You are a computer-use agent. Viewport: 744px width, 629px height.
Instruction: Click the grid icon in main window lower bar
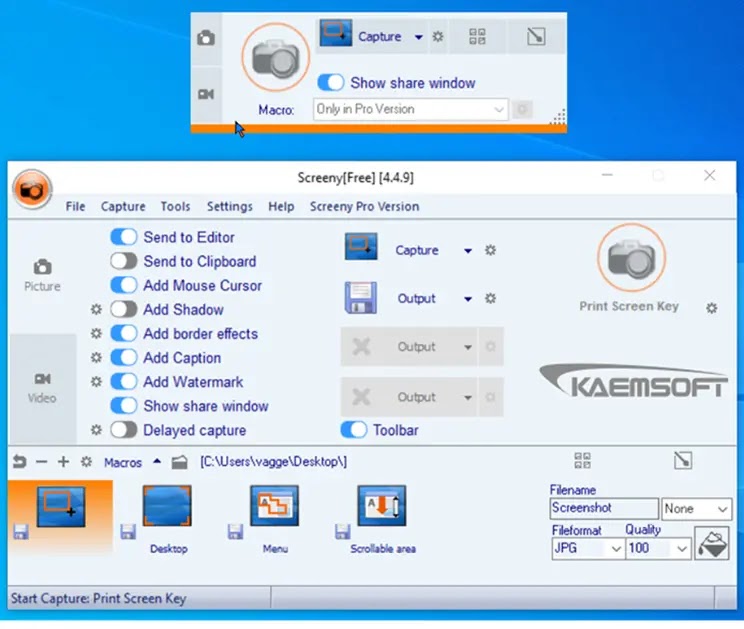point(583,460)
